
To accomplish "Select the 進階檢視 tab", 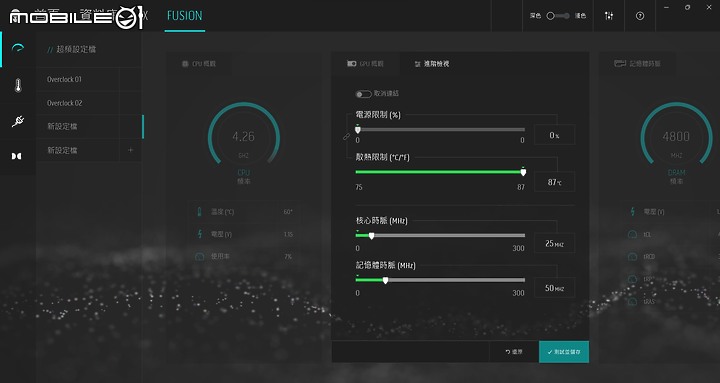I will pyautogui.click(x=432, y=64).
